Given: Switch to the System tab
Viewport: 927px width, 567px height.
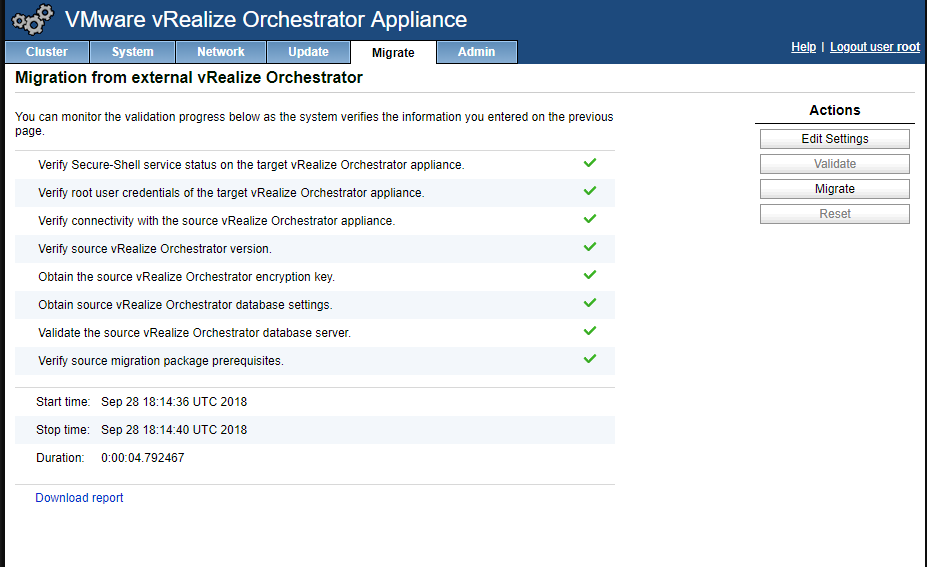Looking at the screenshot, I should 132,52.
